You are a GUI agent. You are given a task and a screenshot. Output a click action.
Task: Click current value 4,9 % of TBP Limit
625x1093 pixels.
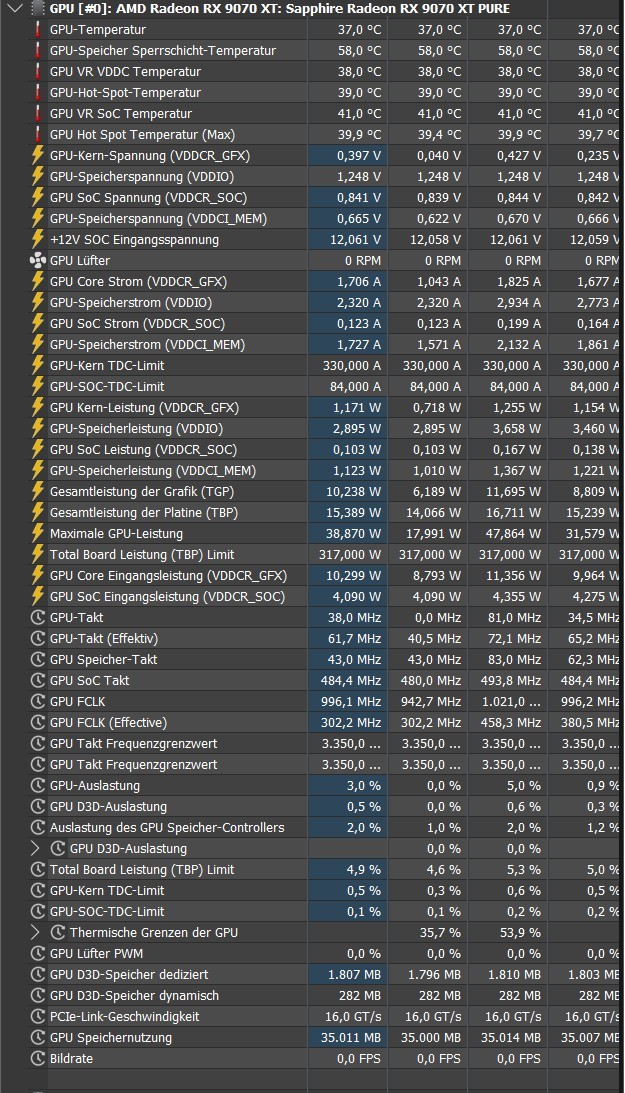coord(364,869)
